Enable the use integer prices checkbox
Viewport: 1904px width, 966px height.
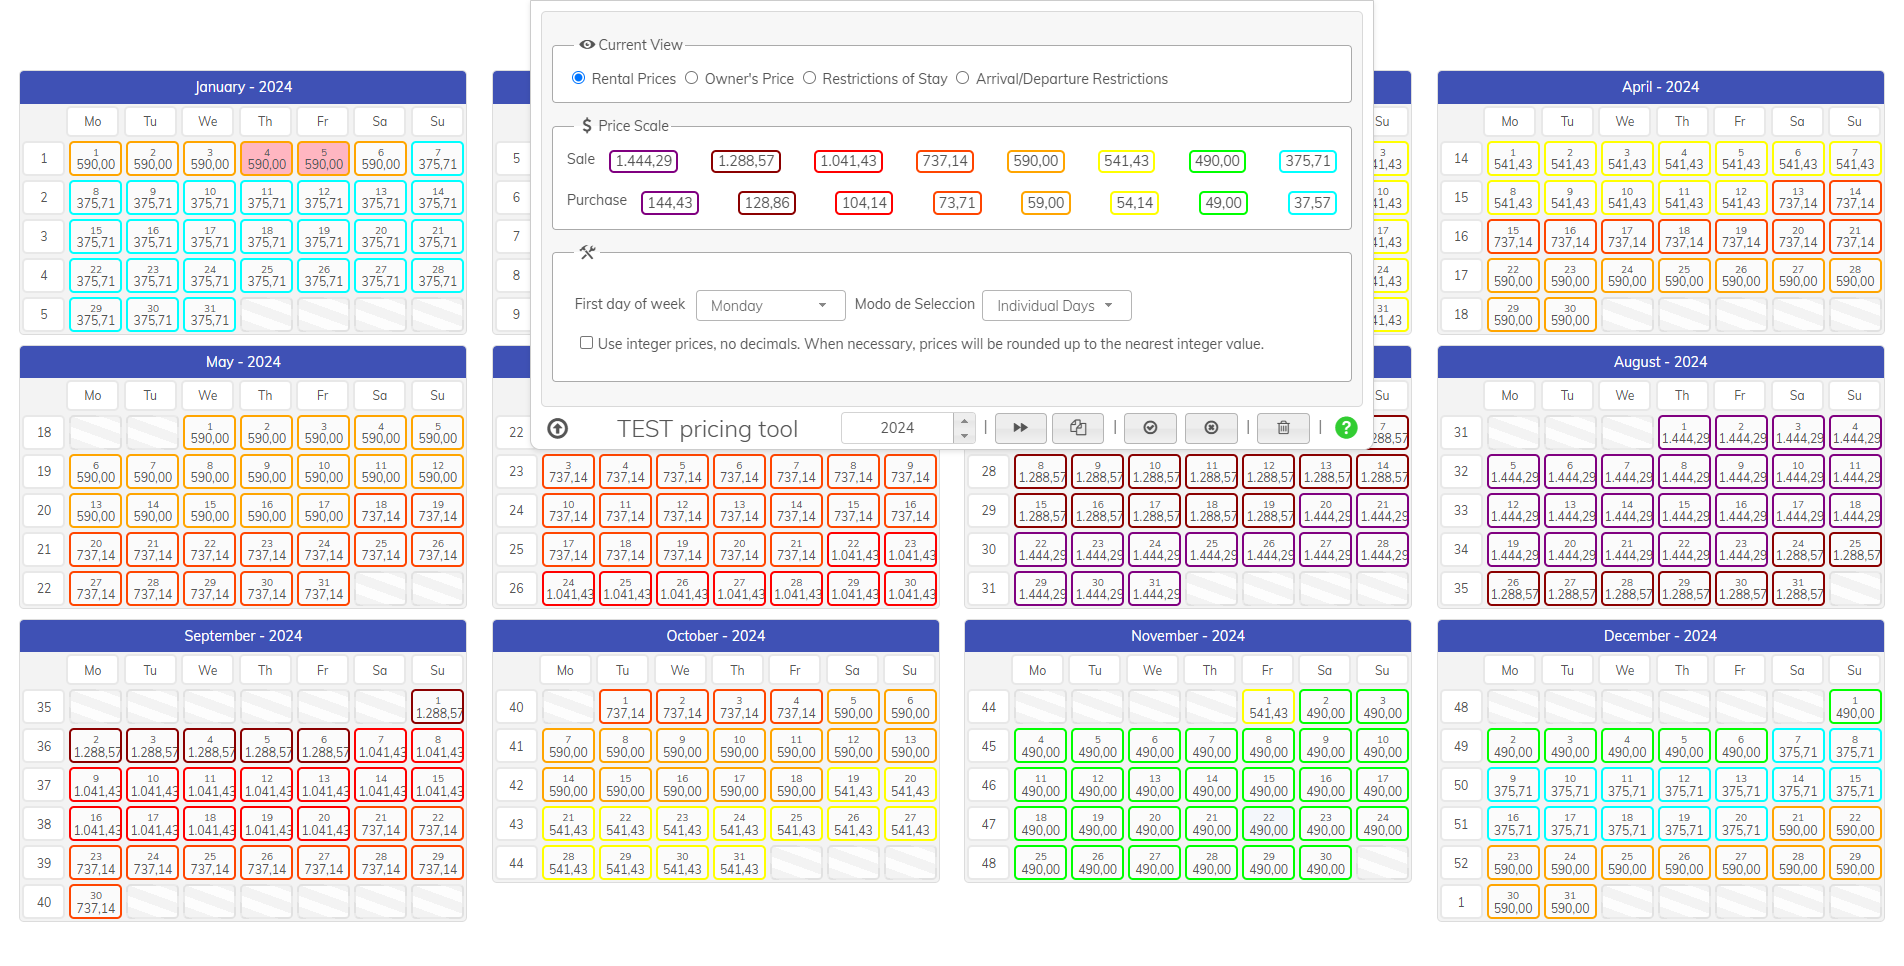click(x=586, y=343)
